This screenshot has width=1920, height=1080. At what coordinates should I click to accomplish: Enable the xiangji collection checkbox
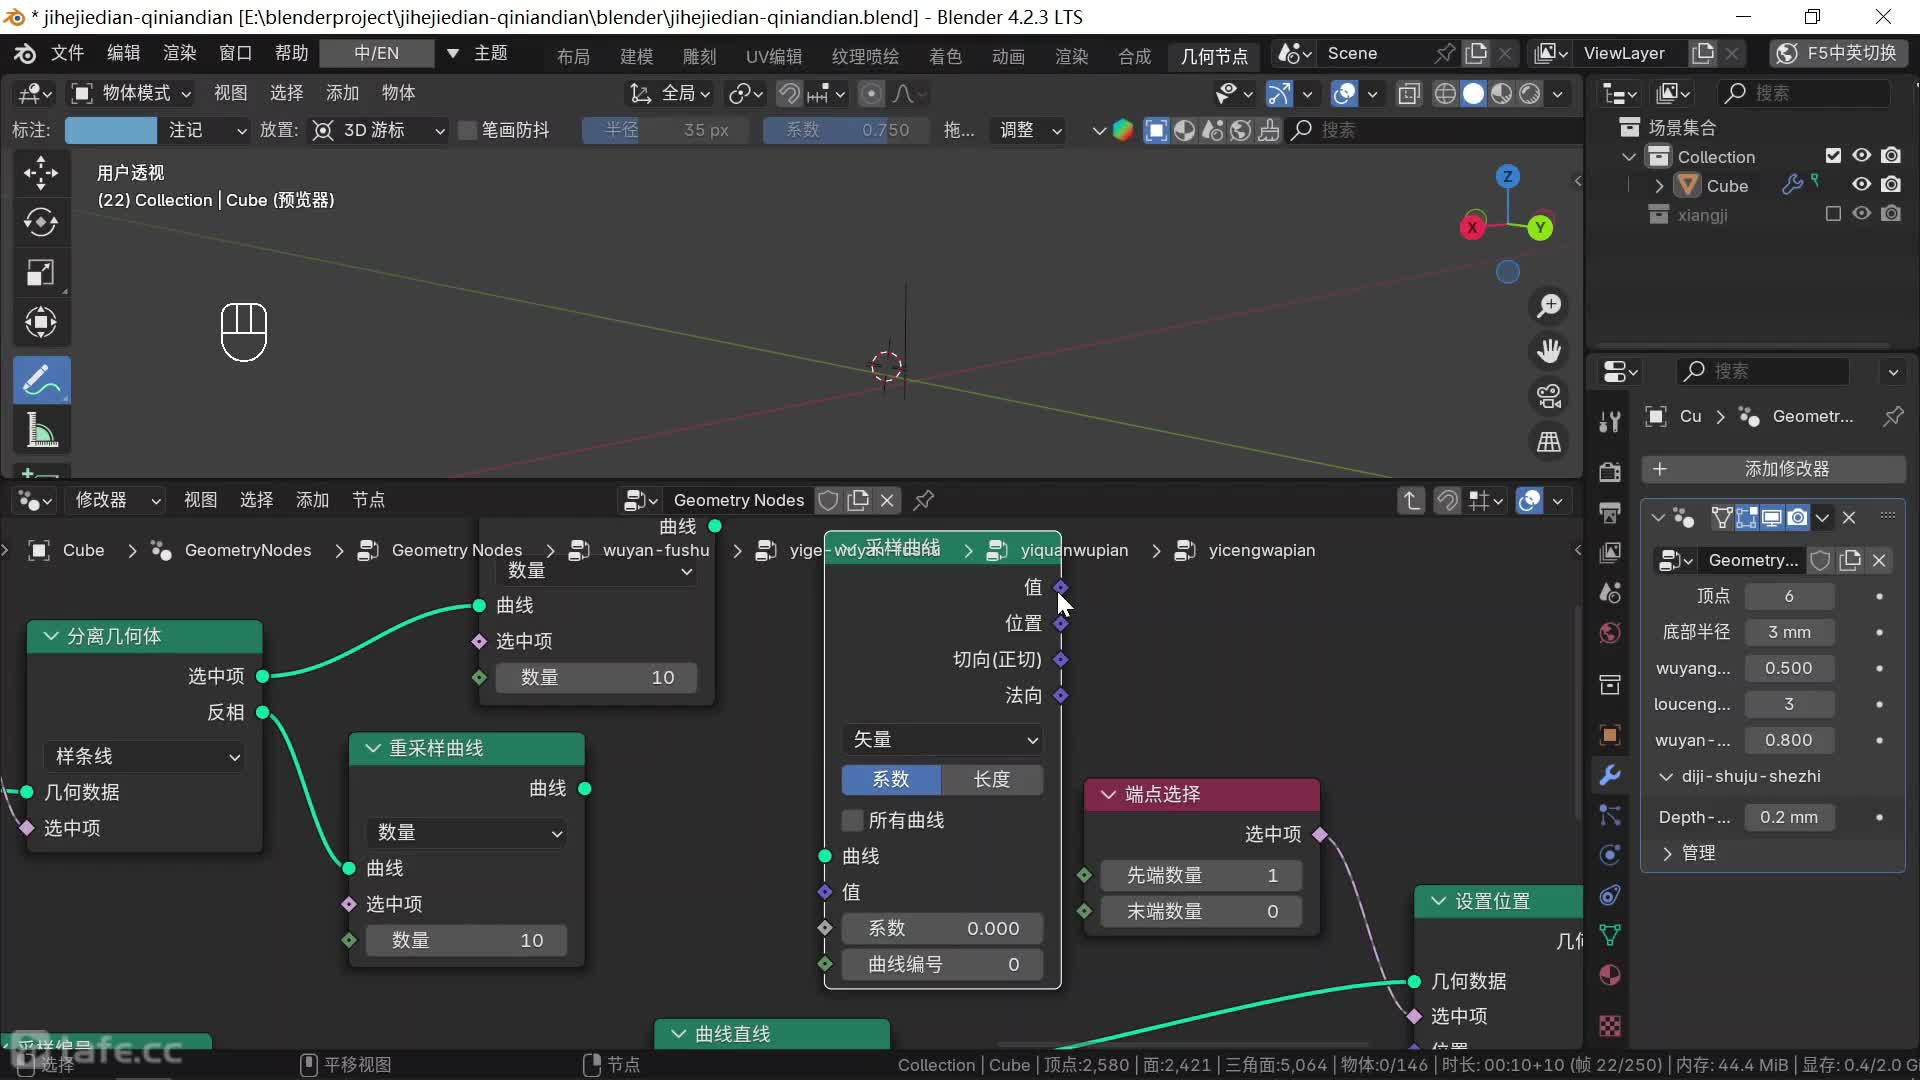(1833, 214)
